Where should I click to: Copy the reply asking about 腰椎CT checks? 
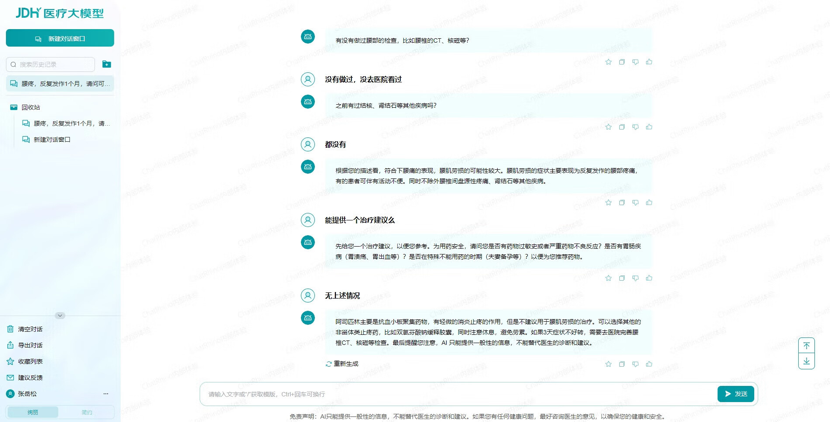622,62
